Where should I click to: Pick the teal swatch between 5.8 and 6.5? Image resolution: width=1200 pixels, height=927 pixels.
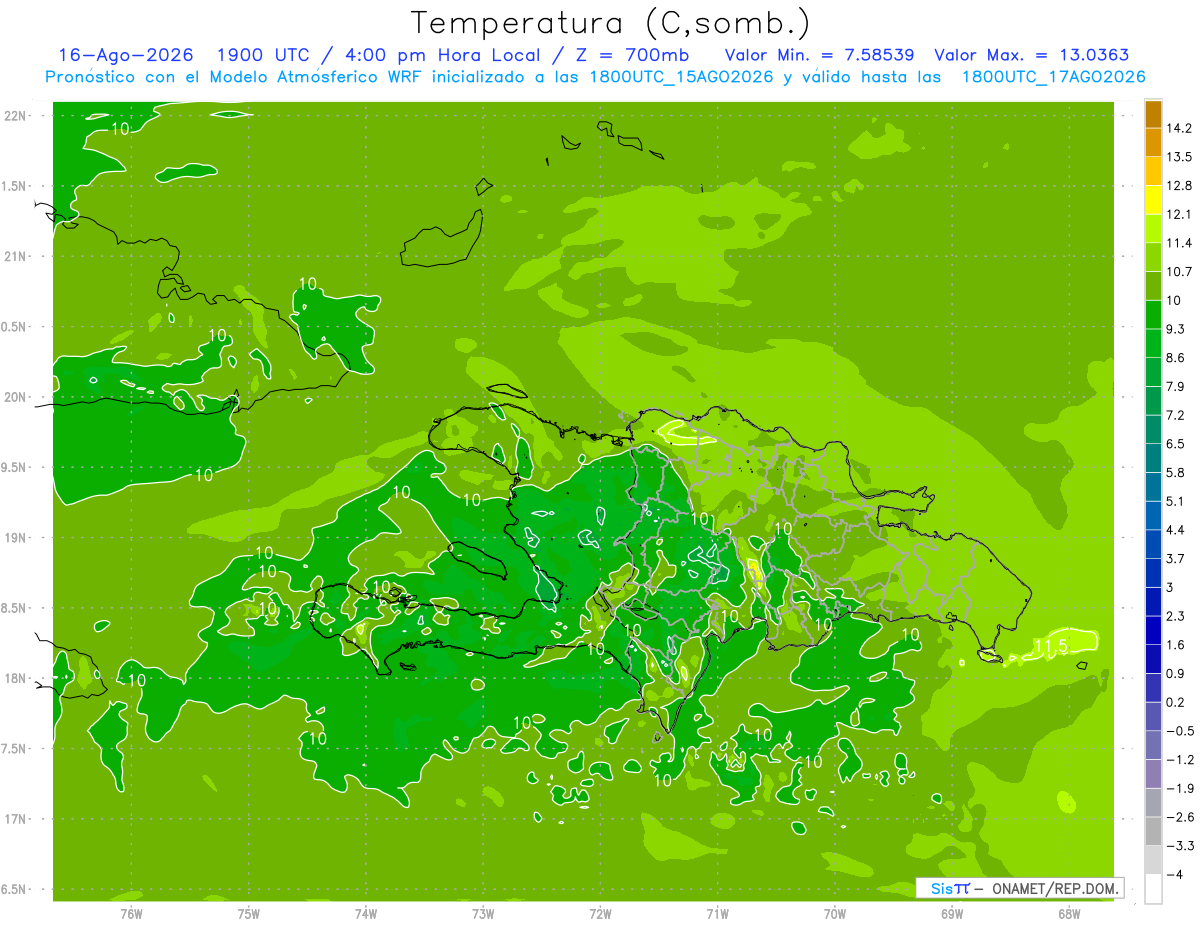[1153, 458]
